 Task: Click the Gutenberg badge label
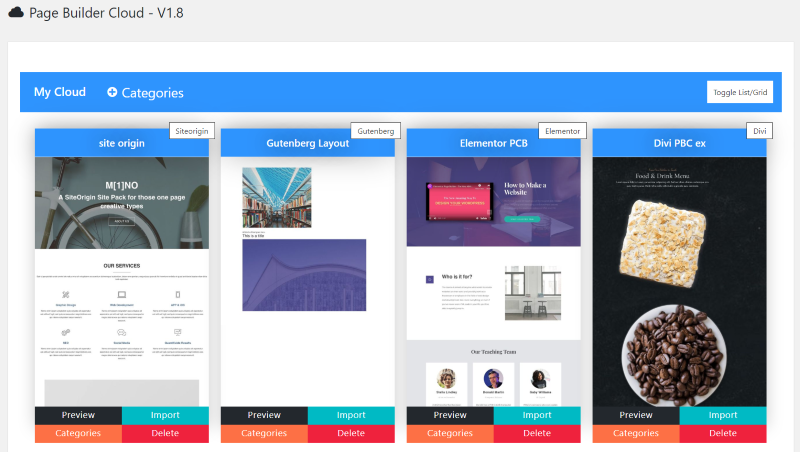(376, 131)
